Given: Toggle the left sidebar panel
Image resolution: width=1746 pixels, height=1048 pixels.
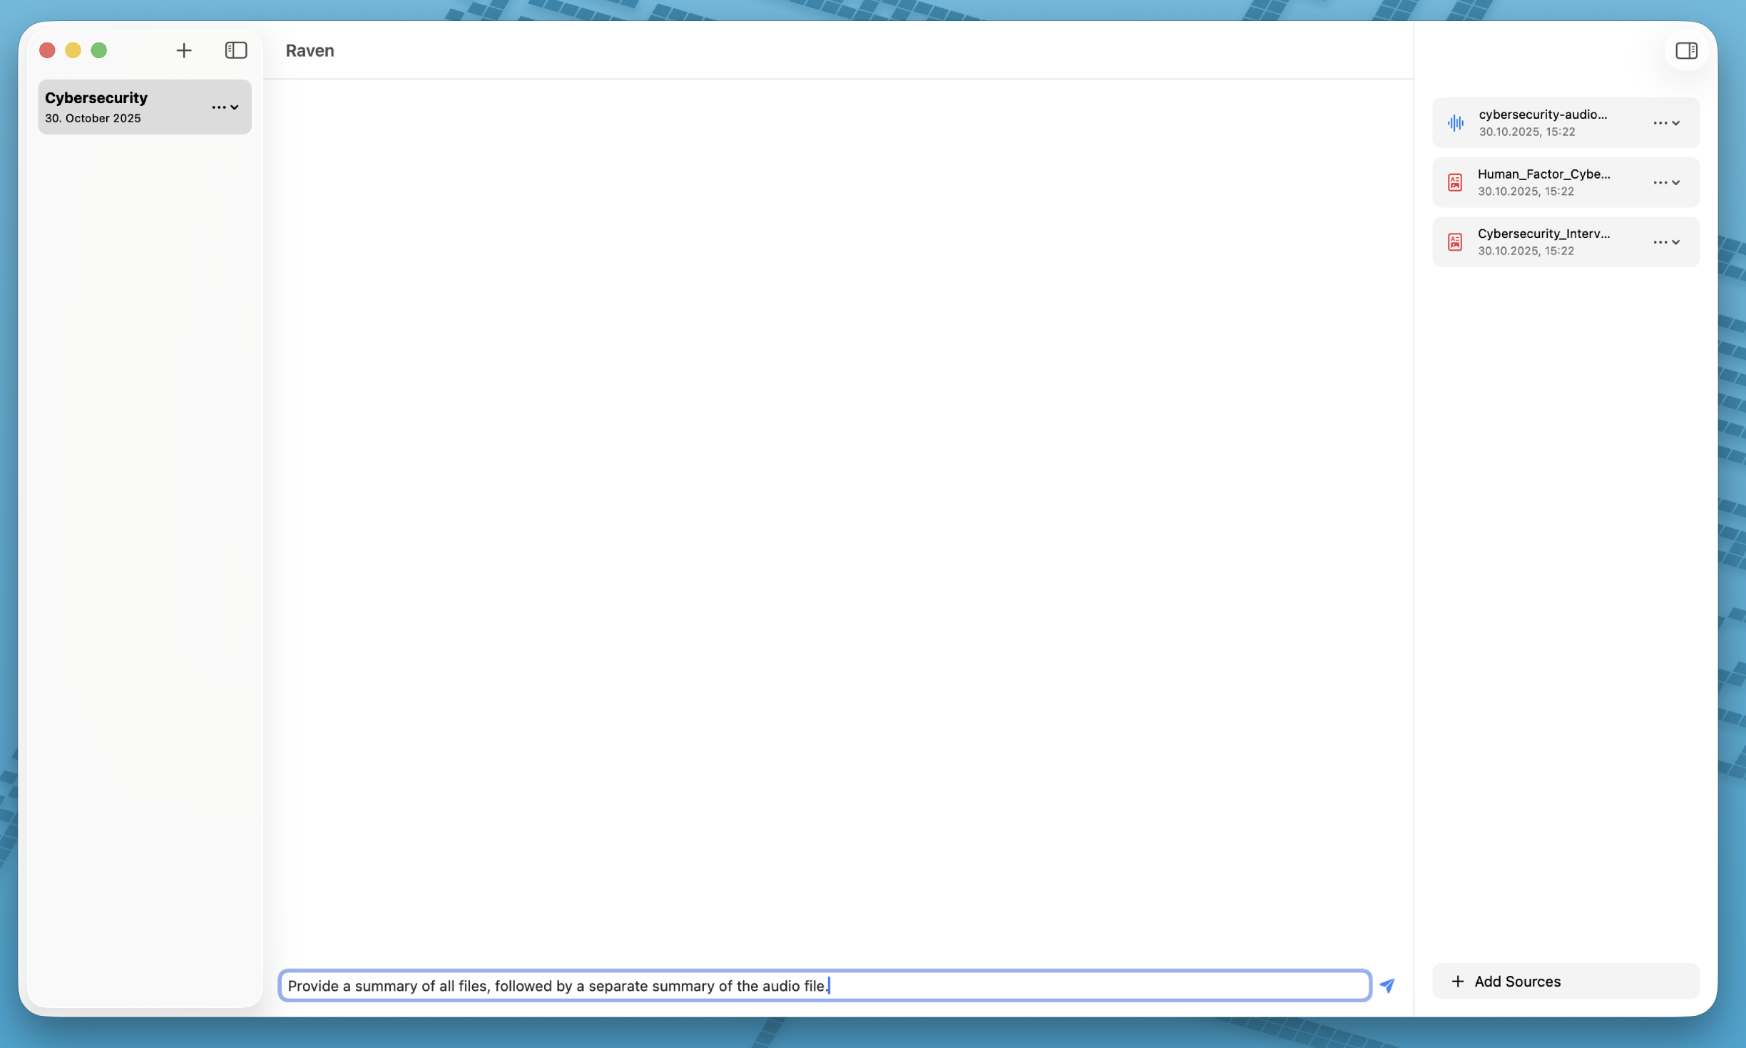Looking at the screenshot, I should 236,51.
